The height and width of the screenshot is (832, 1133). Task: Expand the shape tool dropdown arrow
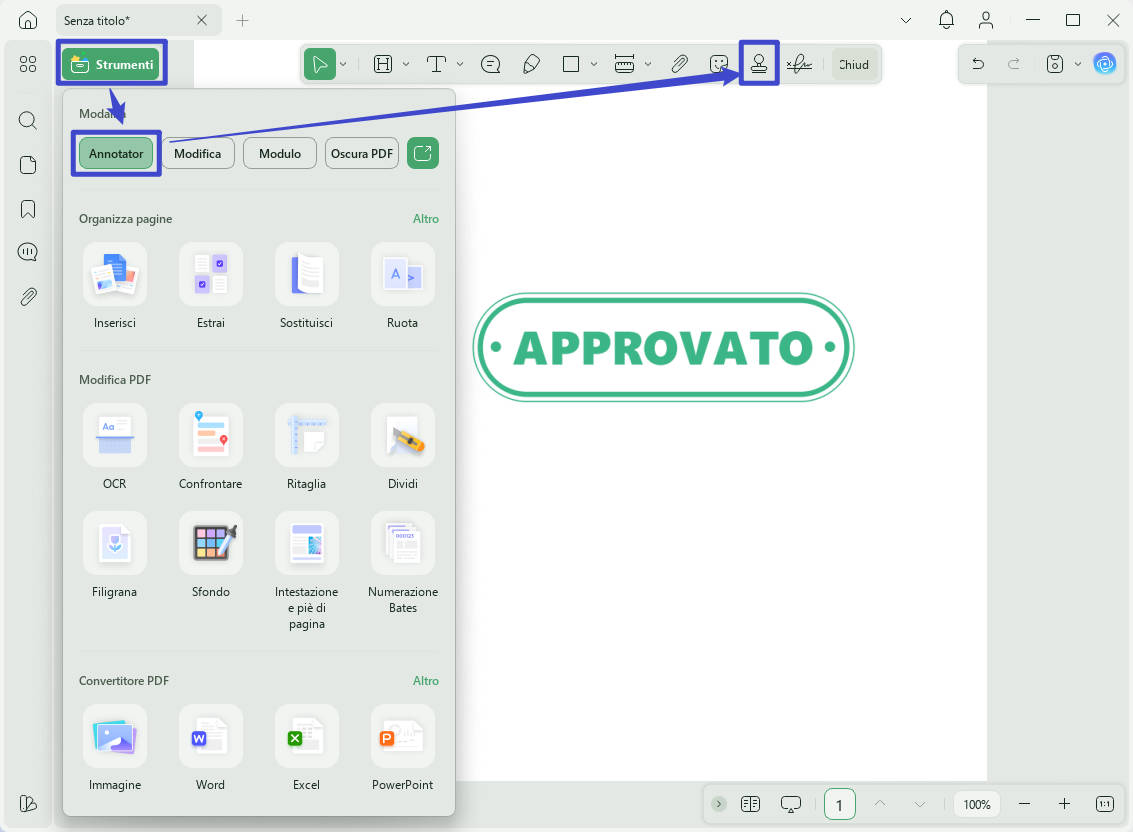(594, 64)
